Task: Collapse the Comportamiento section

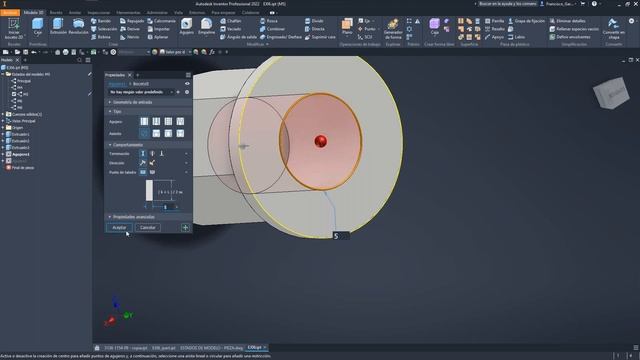Action: (110, 145)
